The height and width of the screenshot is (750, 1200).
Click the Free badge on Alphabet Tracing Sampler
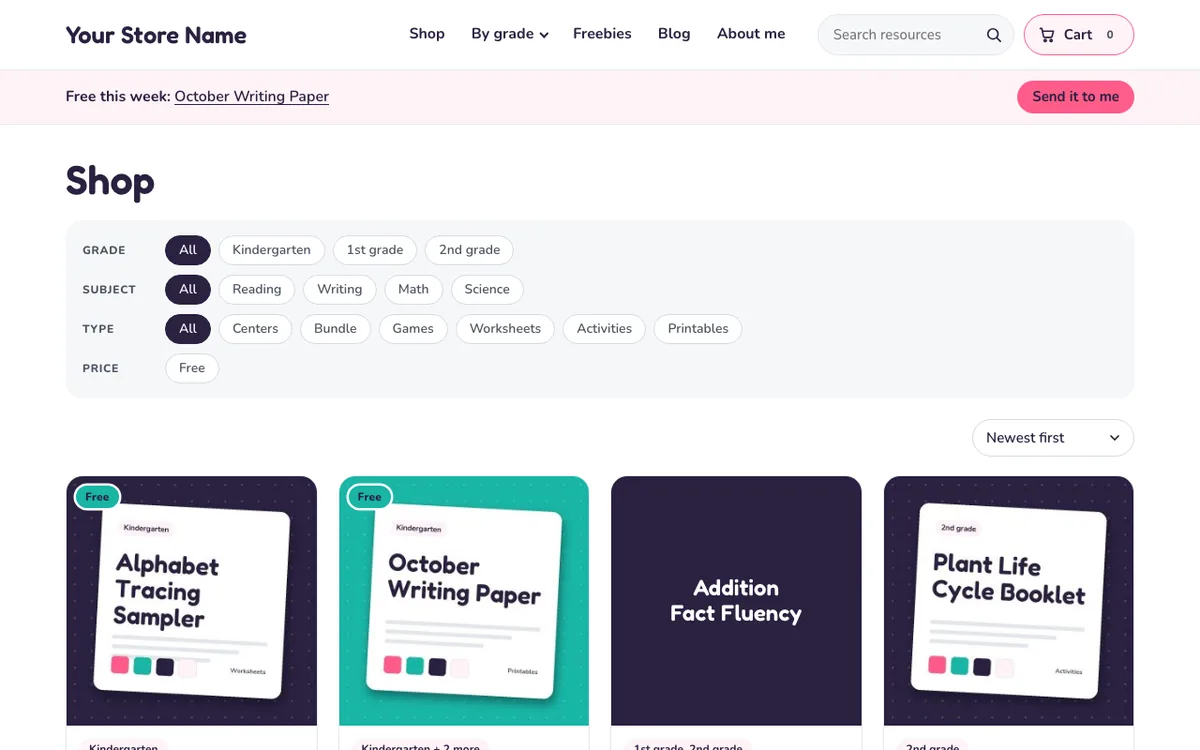pyautogui.click(x=97, y=497)
